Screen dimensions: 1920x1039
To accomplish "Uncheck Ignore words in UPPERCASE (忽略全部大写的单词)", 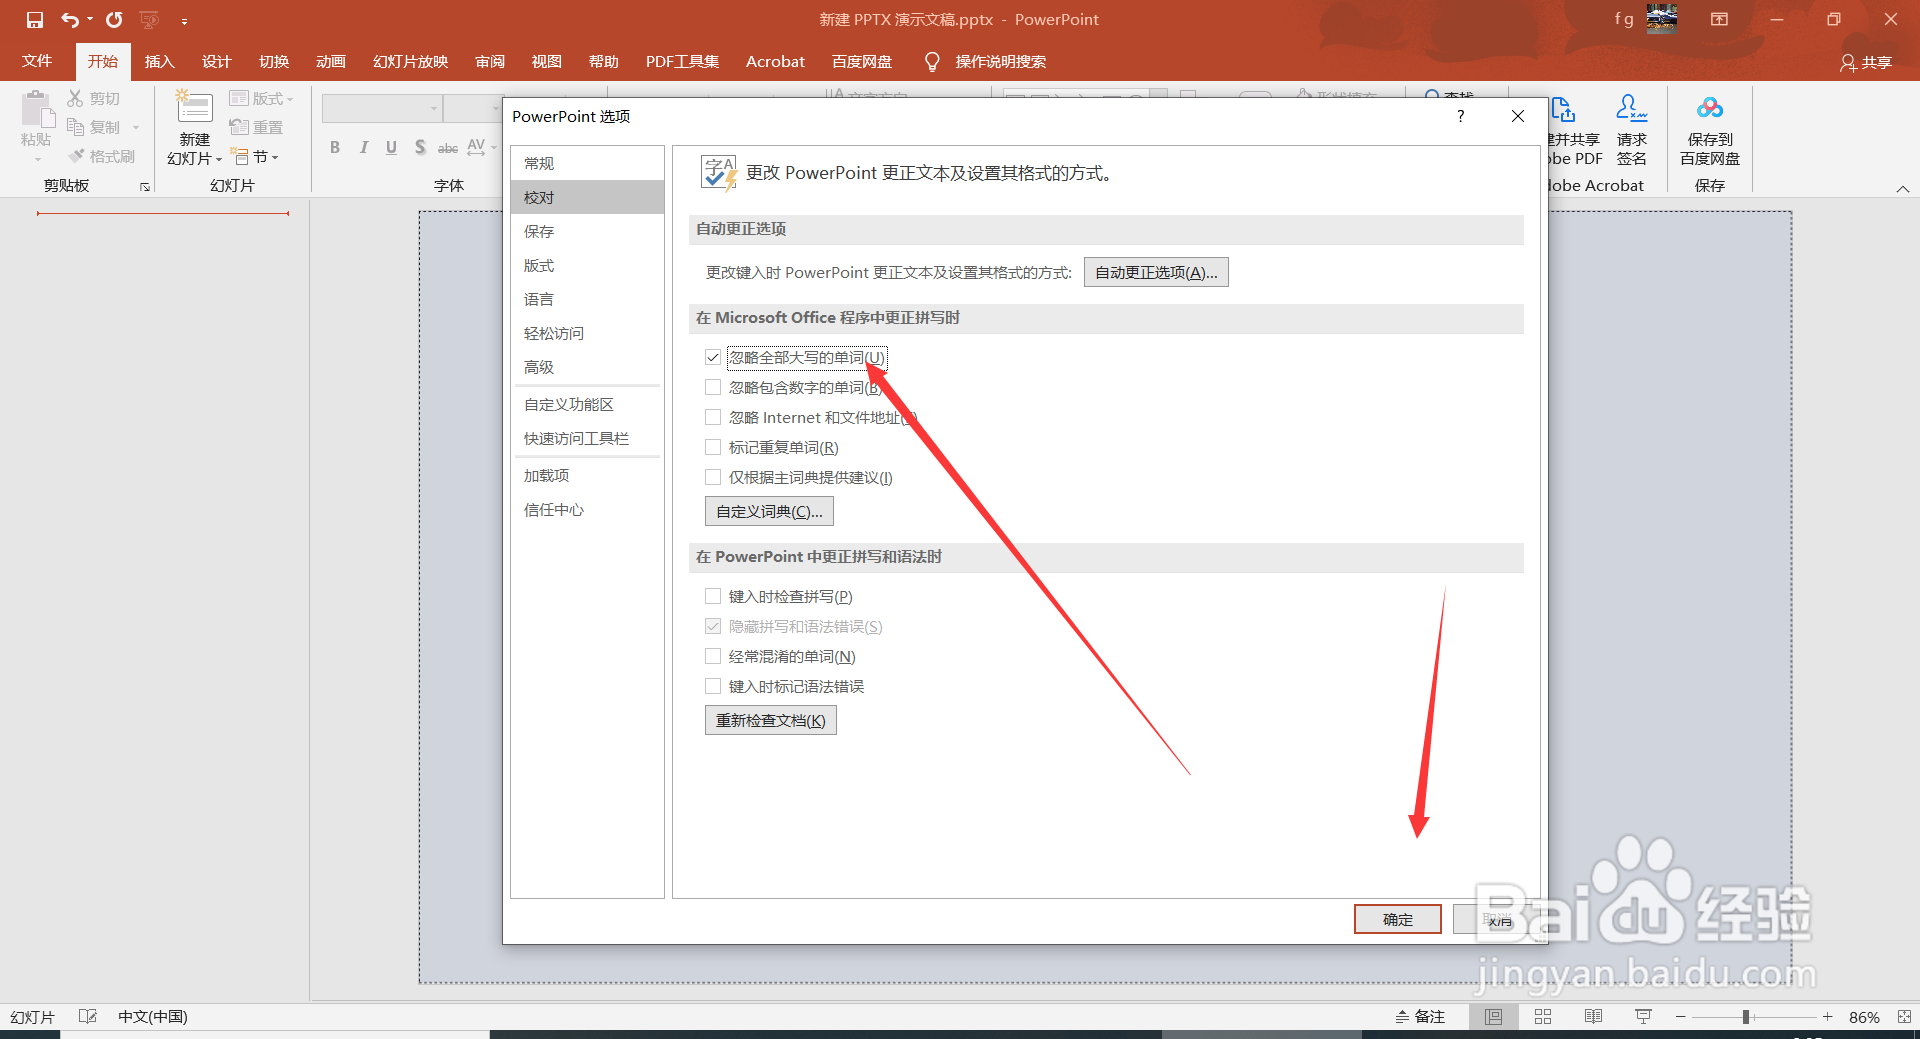I will tap(713, 357).
